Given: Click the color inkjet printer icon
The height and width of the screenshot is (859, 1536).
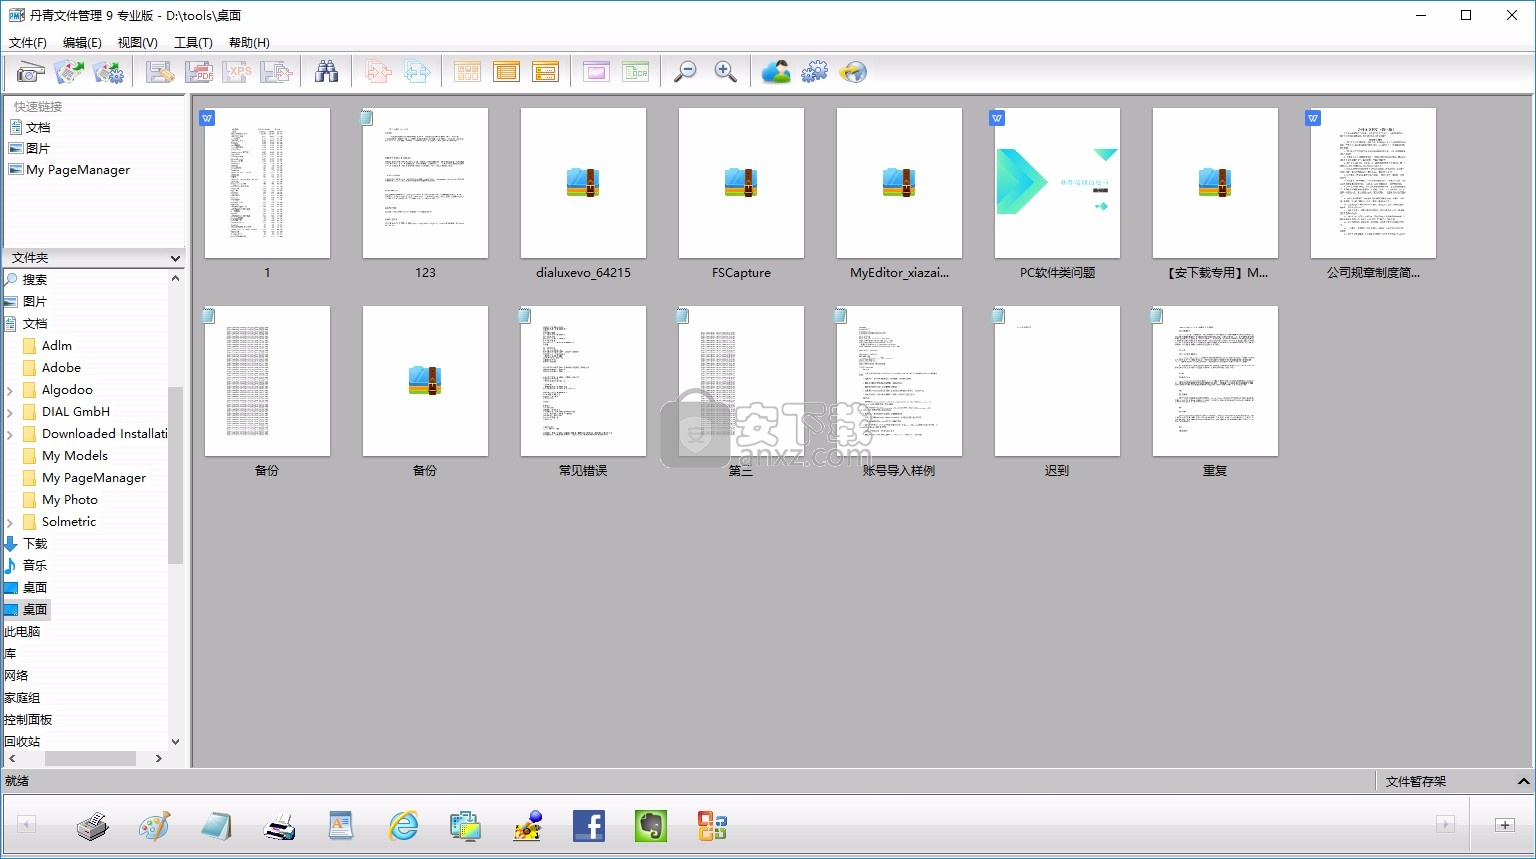Looking at the screenshot, I should tap(279, 826).
